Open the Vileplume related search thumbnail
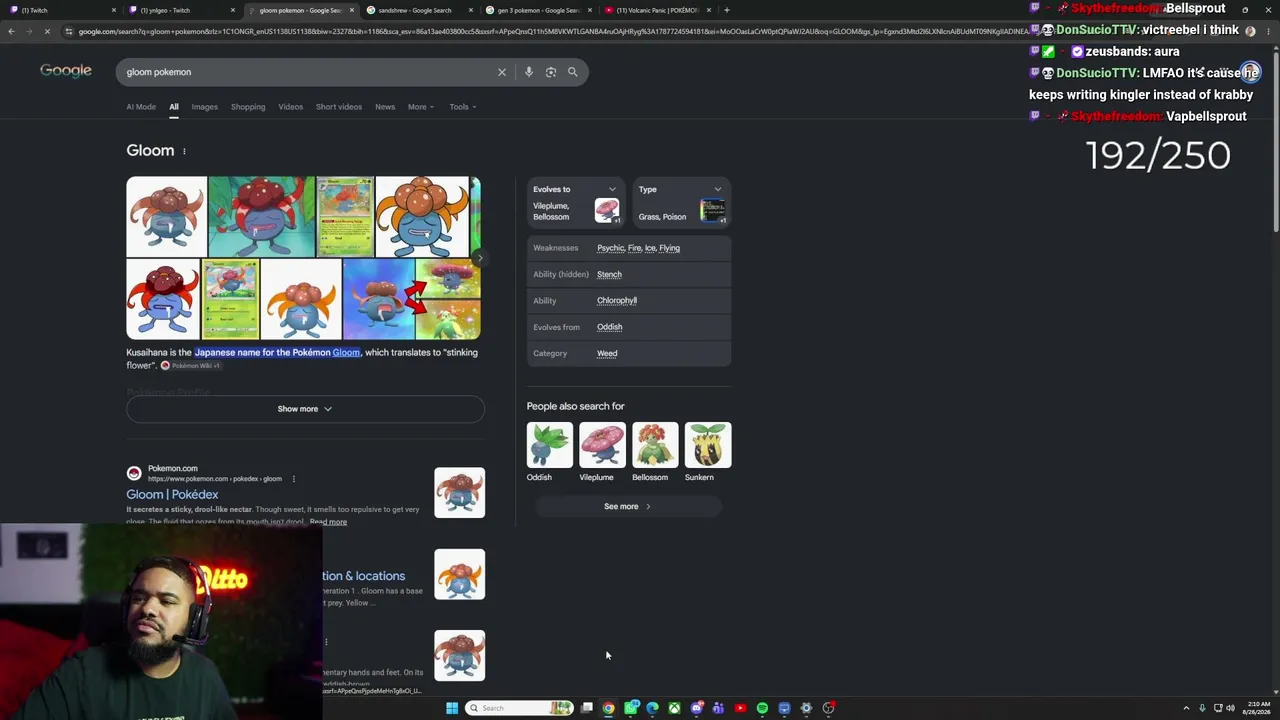This screenshot has width=1280, height=720. tap(602, 445)
